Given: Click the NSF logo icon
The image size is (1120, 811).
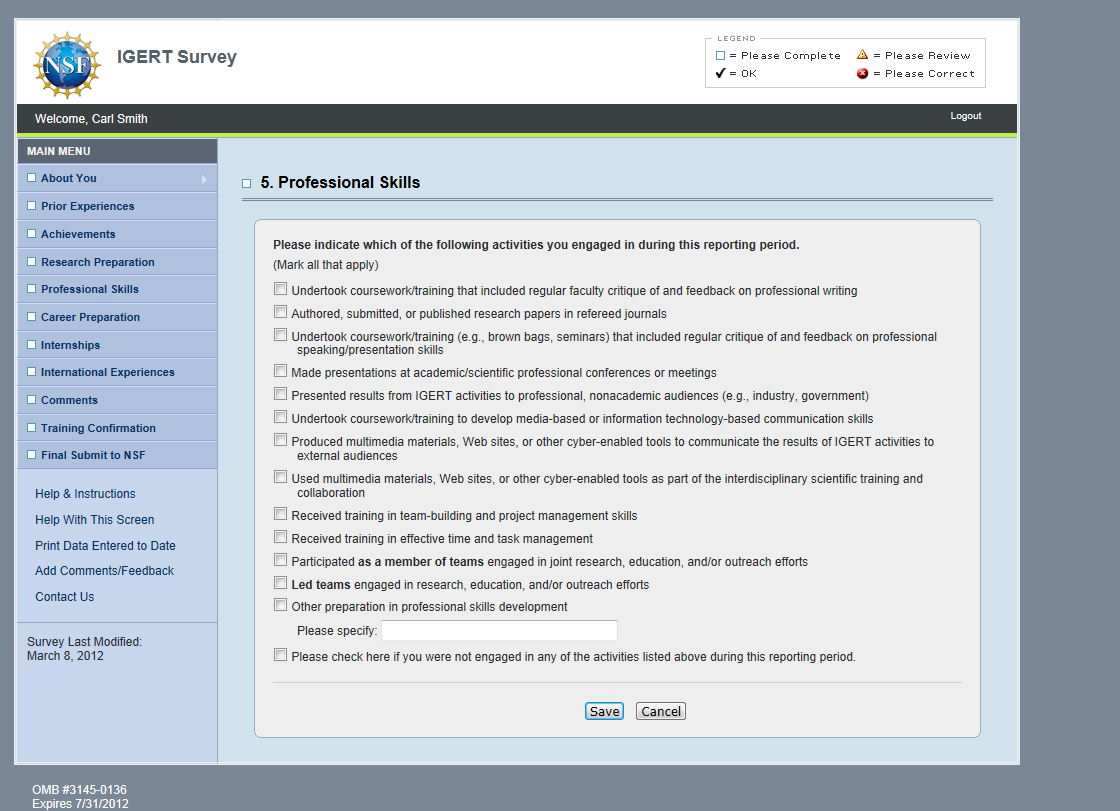Looking at the screenshot, I should (67, 65).
